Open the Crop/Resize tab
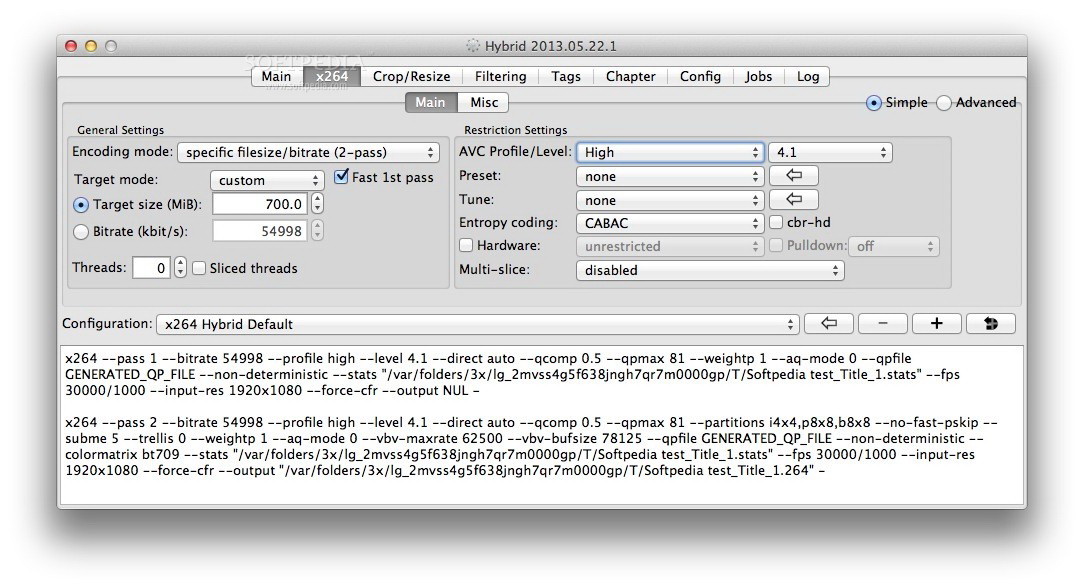This screenshot has width=1084, height=588. pyautogui.click(x=411, y=76)
